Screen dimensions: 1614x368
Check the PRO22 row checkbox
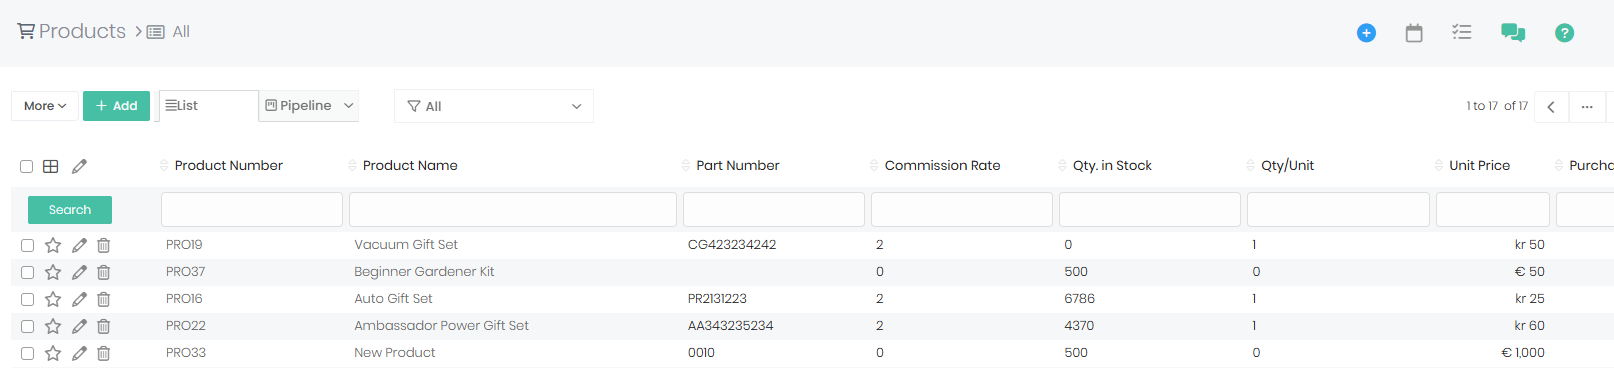(27, 326)
